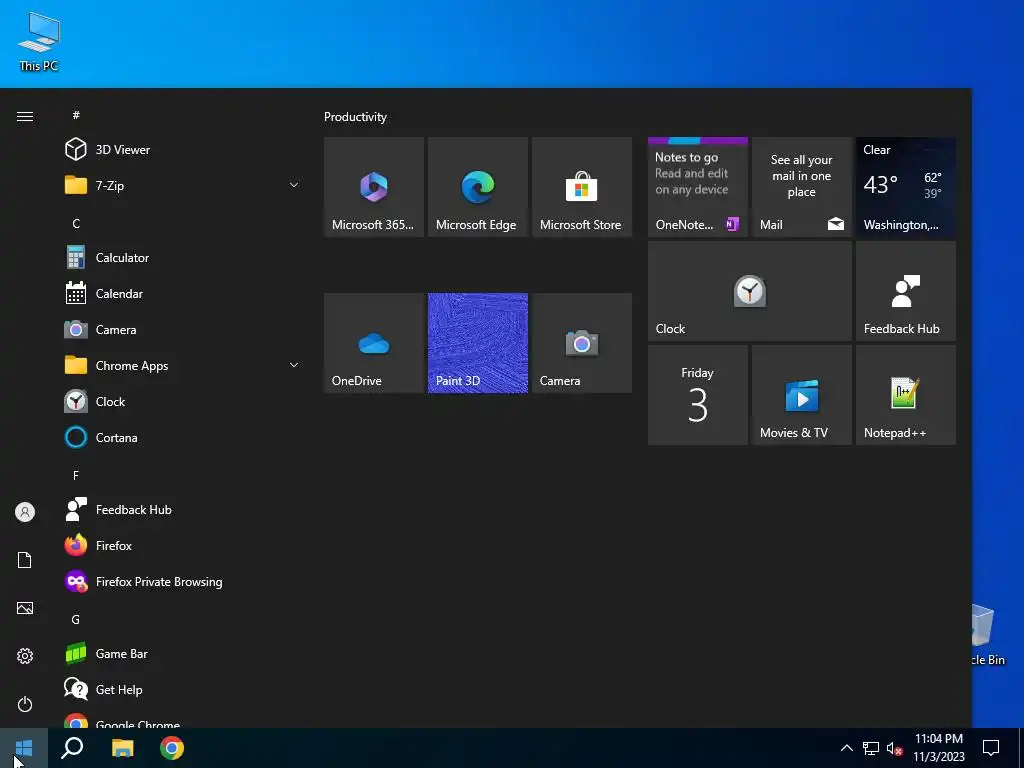The image size is (1024, 768).
Task: Open the 7-Zip folder entry
Action: point(181,185)
